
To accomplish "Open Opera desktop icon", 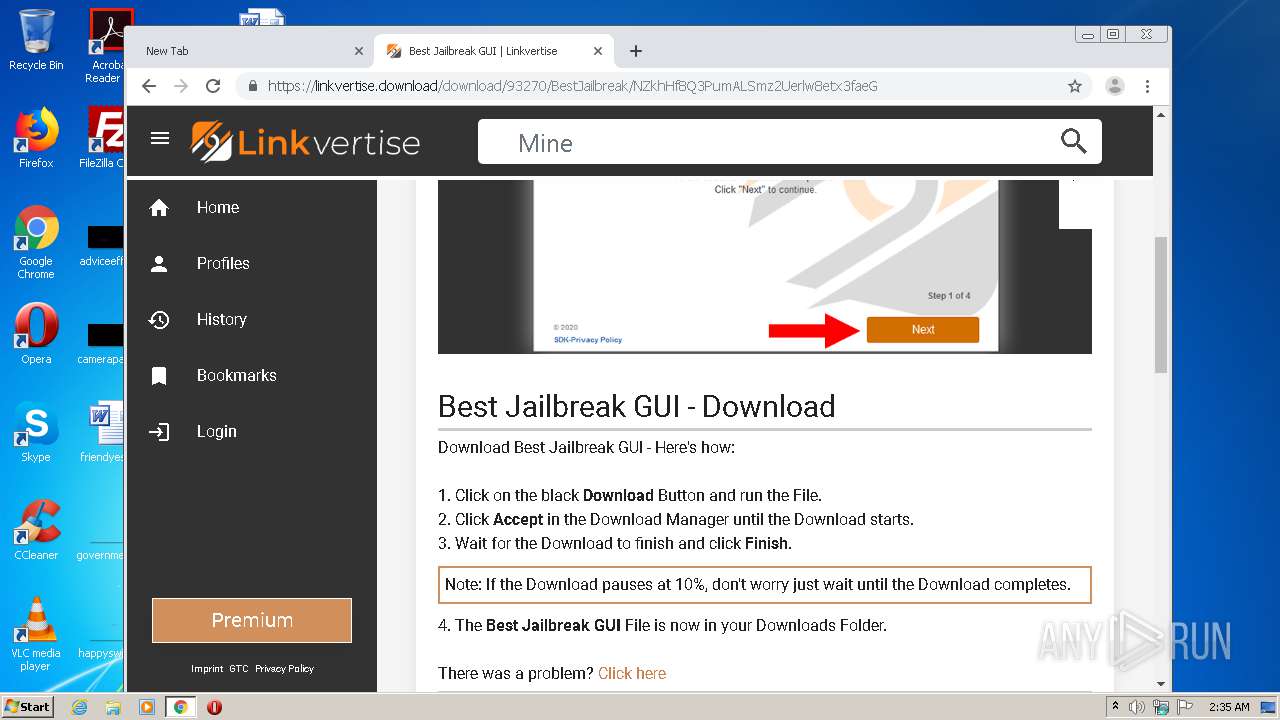I will [x=36, y=334].
